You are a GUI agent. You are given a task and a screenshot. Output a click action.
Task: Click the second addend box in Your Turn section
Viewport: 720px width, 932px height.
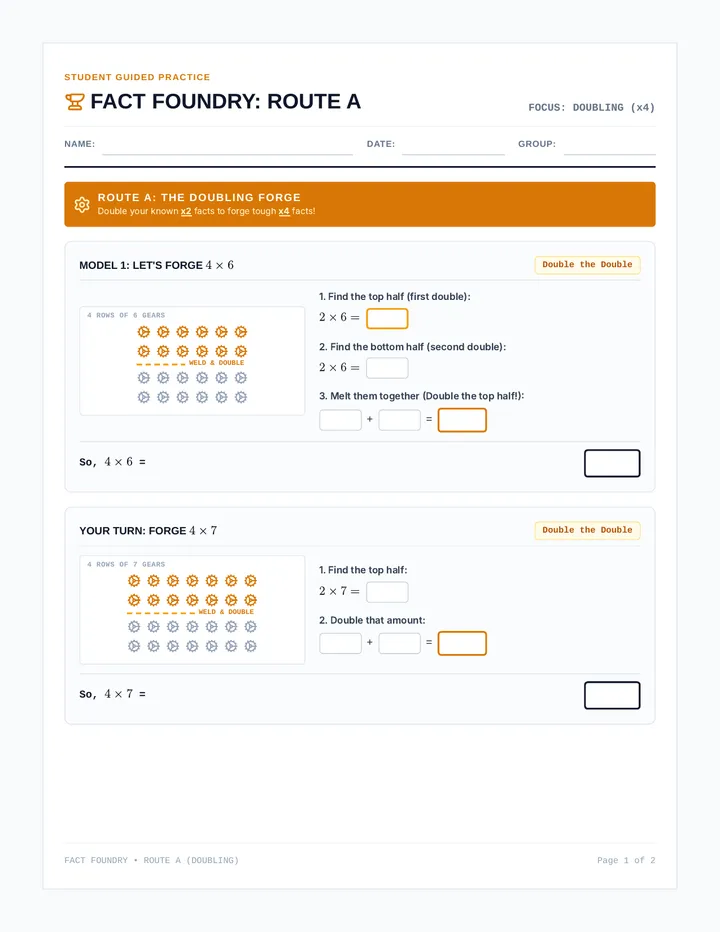tap(400, 643)
